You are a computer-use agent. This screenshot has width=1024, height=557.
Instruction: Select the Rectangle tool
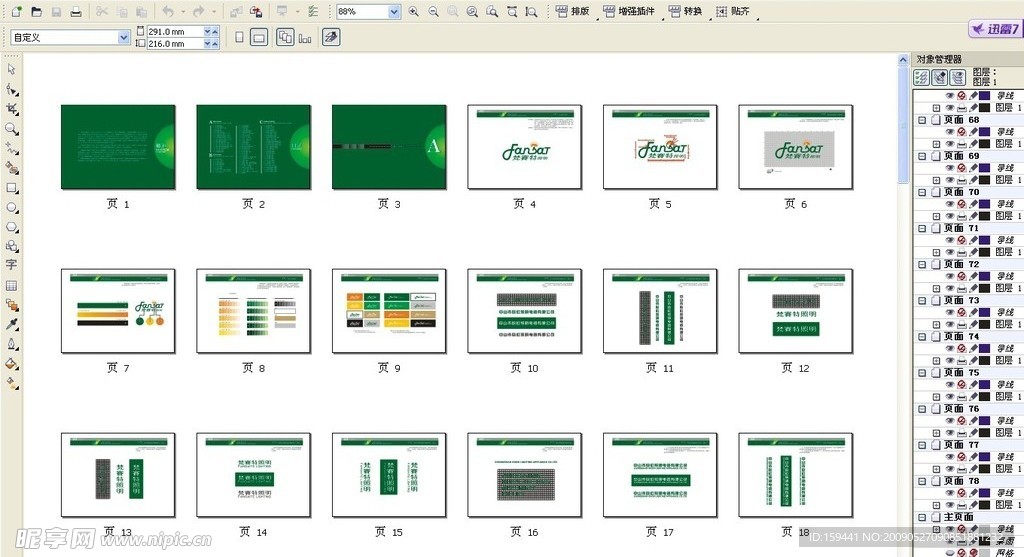(x=12, y=188)
